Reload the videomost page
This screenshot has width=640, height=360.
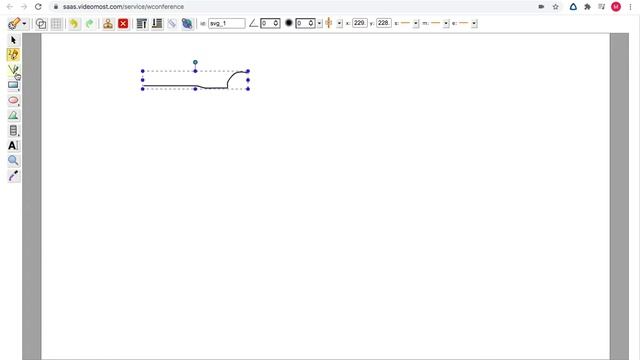click(38, 7)
